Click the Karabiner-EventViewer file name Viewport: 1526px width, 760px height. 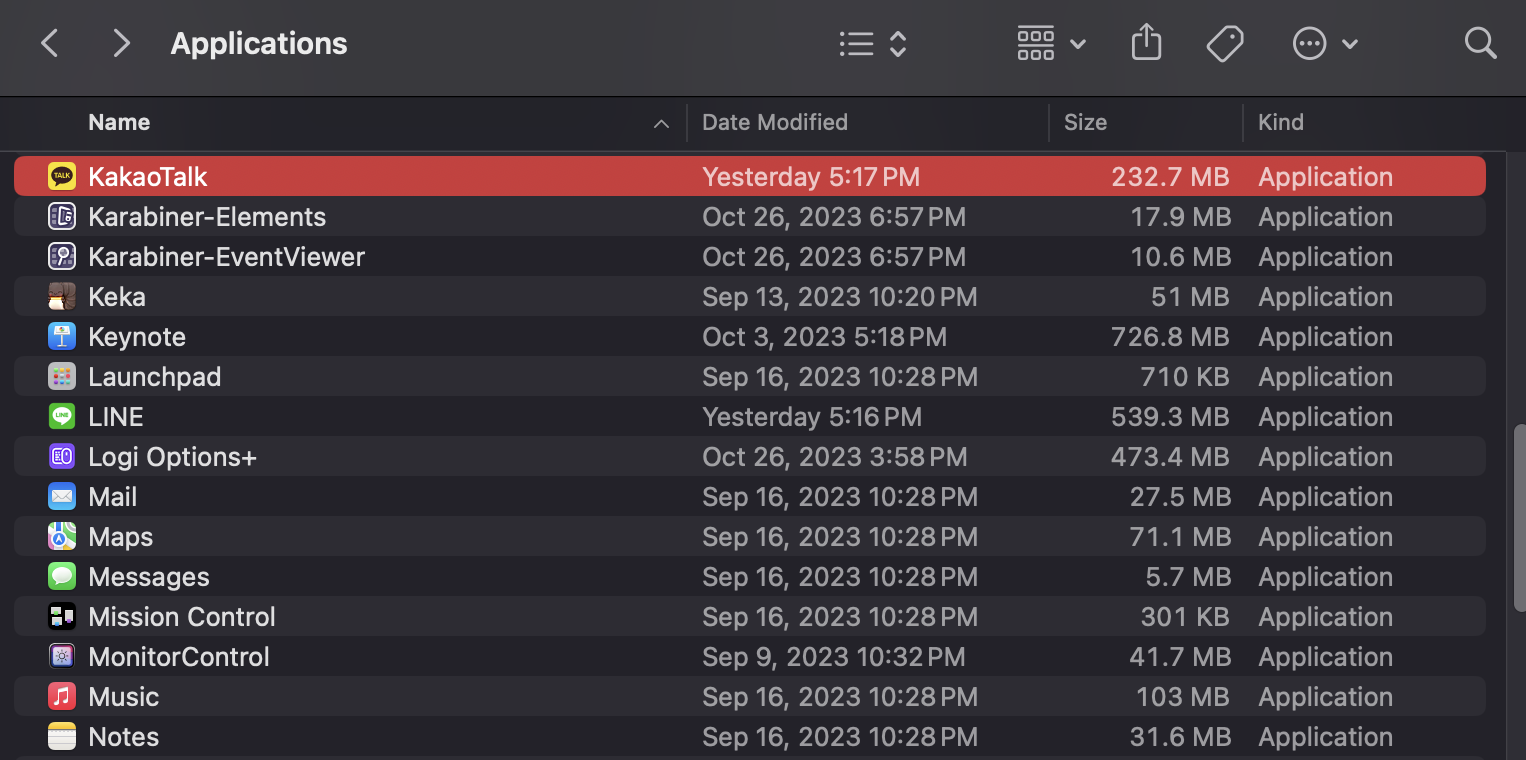click(227, 257)
